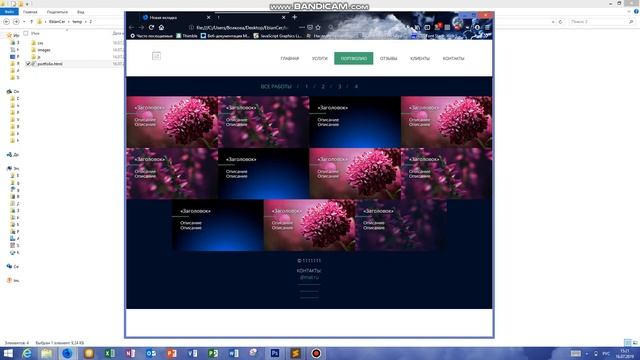Screen dimensions: 640x360
Task: Click the Bandicam record taskbar icon
Action: [316, 353]
